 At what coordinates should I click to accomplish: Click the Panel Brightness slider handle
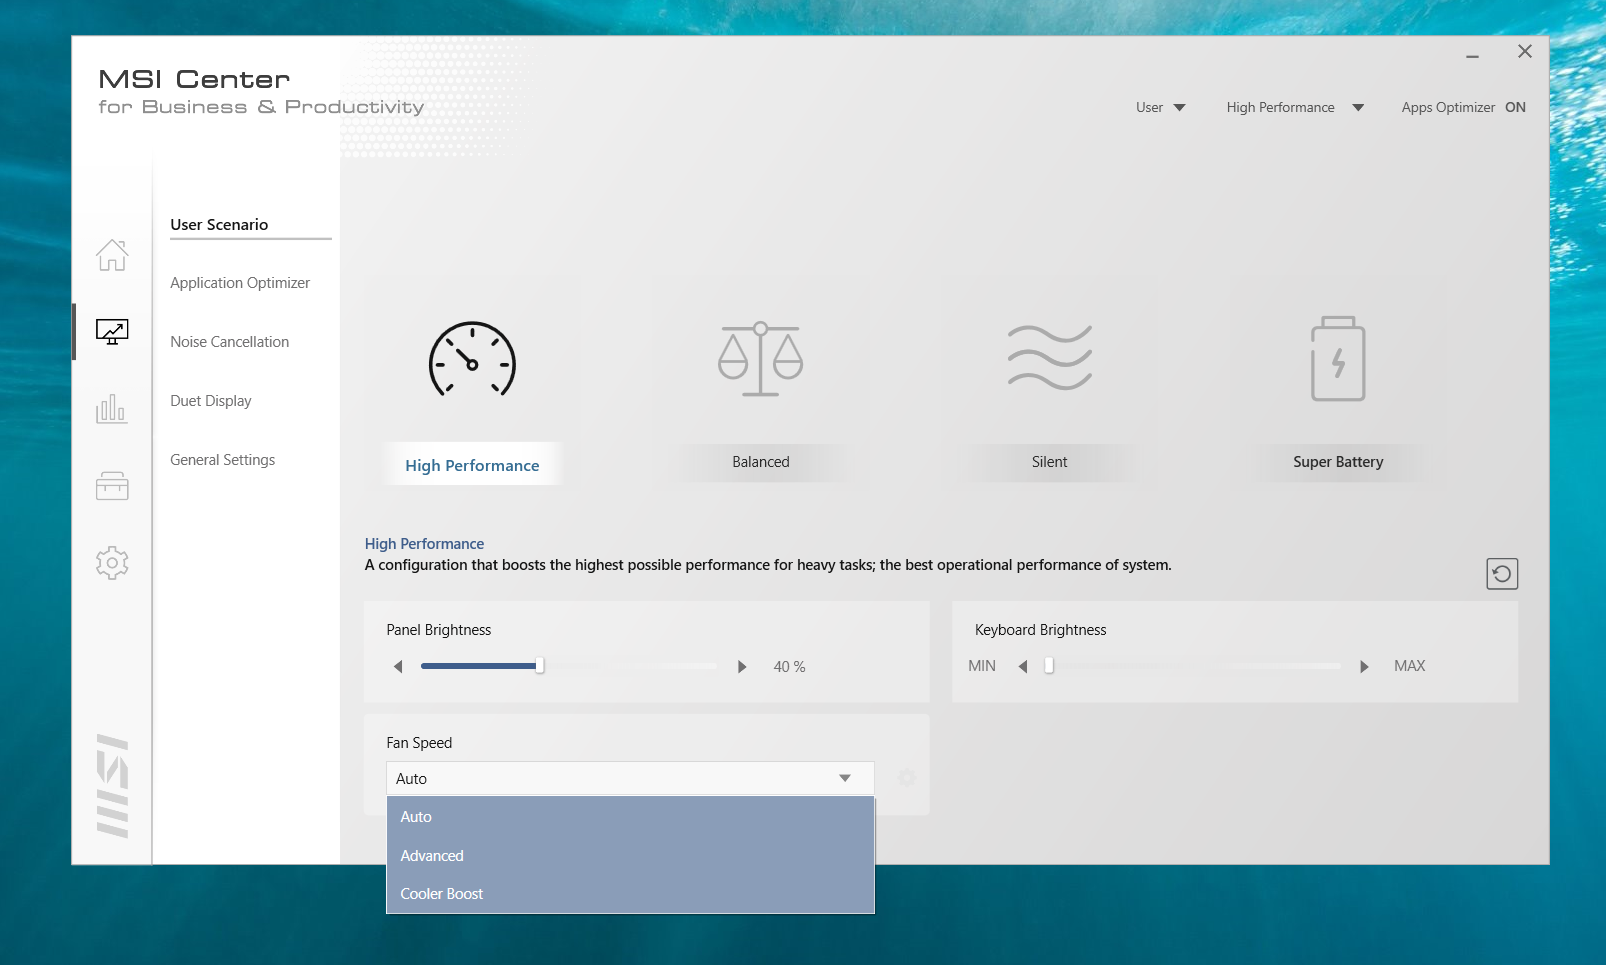[x=540, y=666]
